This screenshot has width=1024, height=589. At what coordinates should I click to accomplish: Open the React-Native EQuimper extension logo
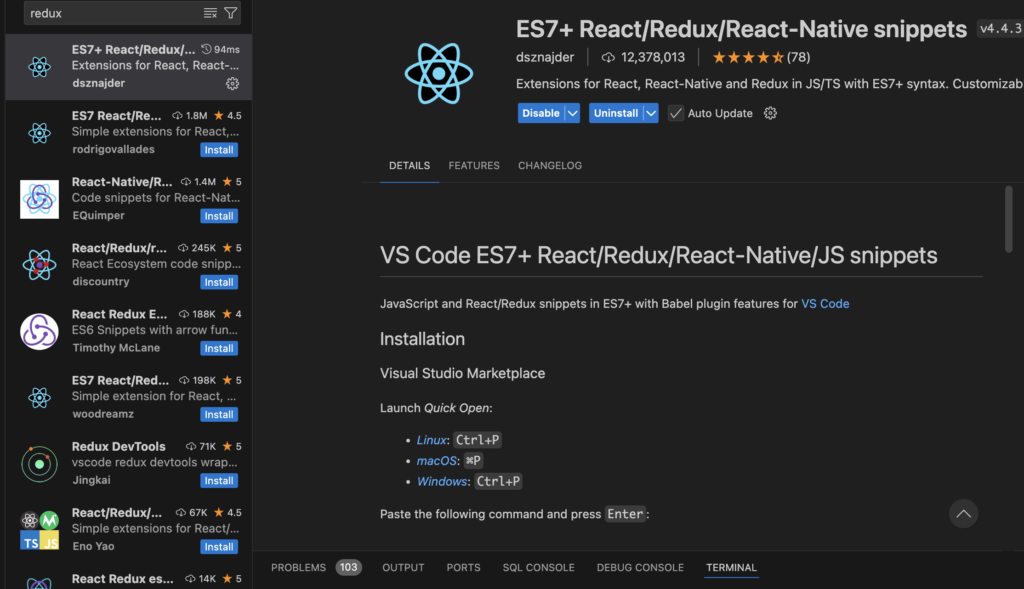(x=39, y=199)
